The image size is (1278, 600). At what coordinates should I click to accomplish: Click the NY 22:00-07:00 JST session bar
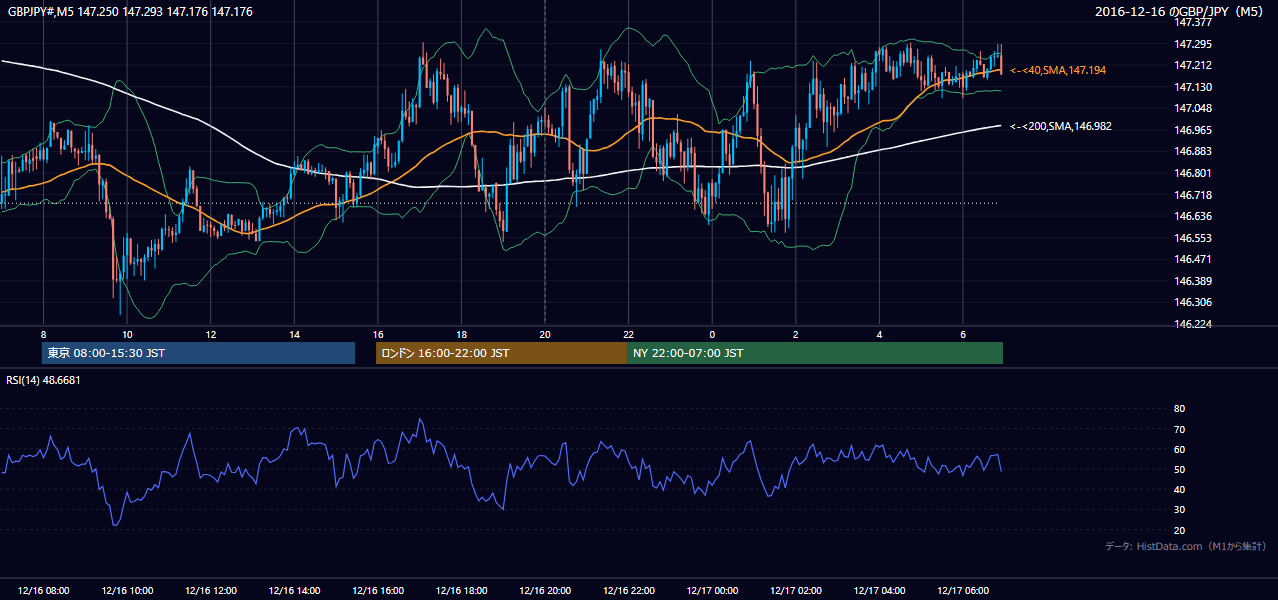(815, 353)
